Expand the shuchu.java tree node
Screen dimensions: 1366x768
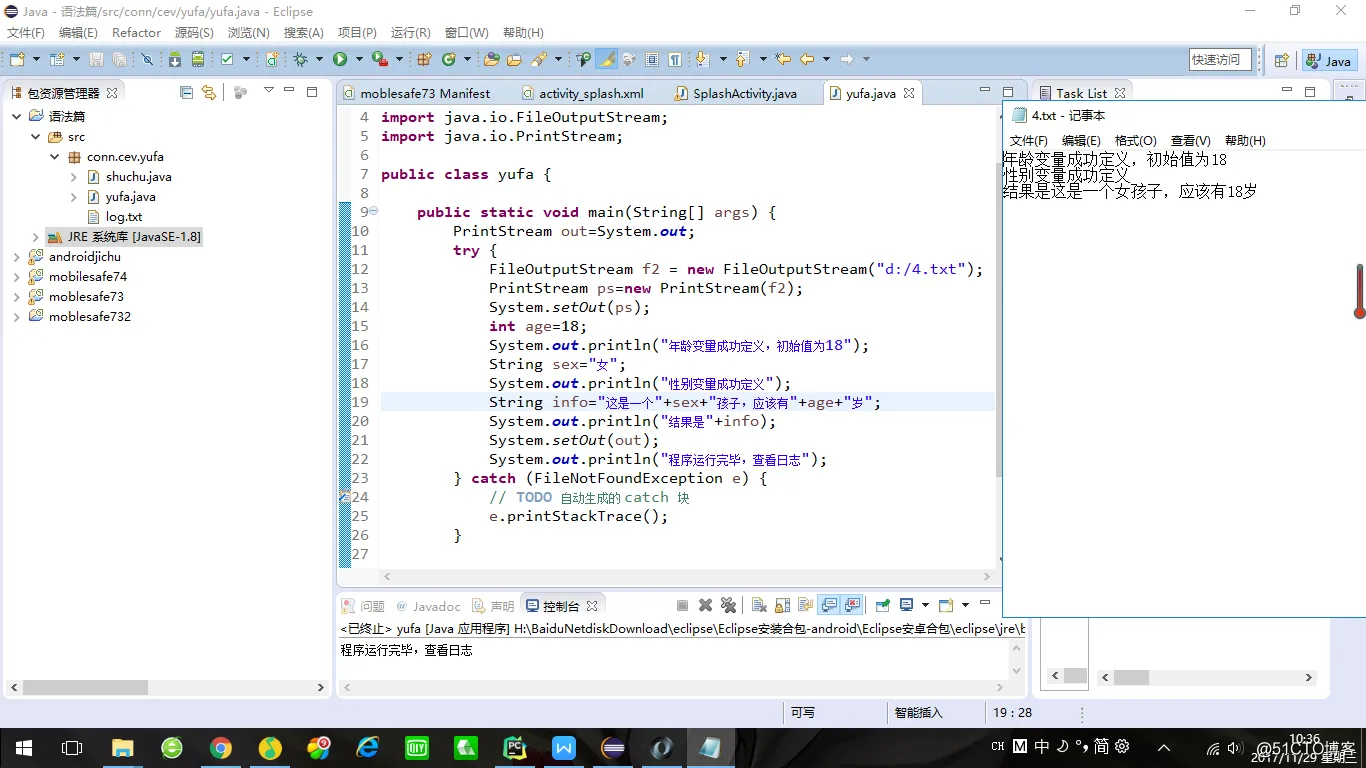[74, 176]
